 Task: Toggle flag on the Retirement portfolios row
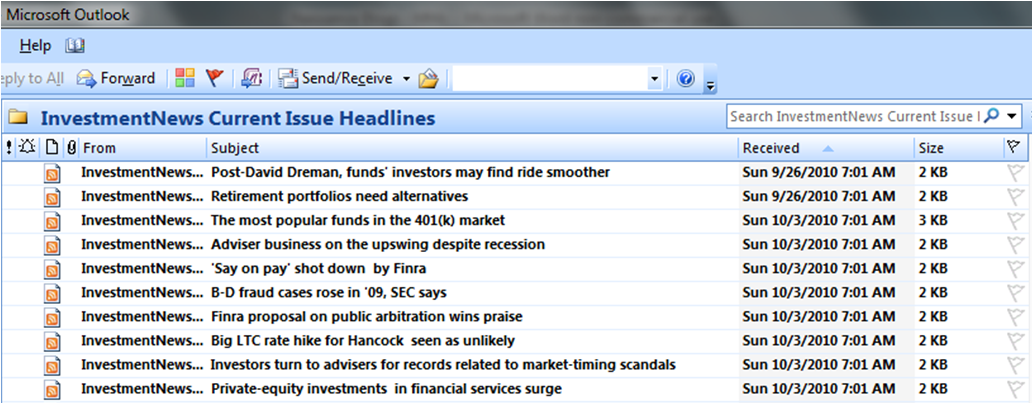point(1015,197)
